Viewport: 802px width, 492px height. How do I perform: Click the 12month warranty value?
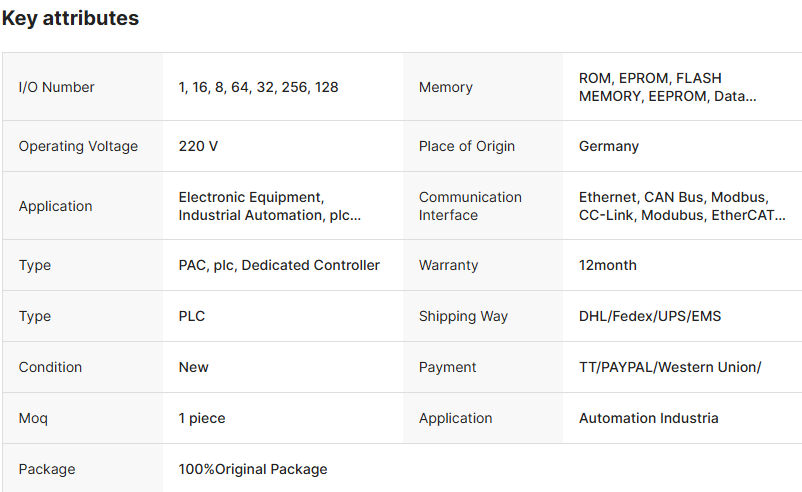(x=607, y=265)
